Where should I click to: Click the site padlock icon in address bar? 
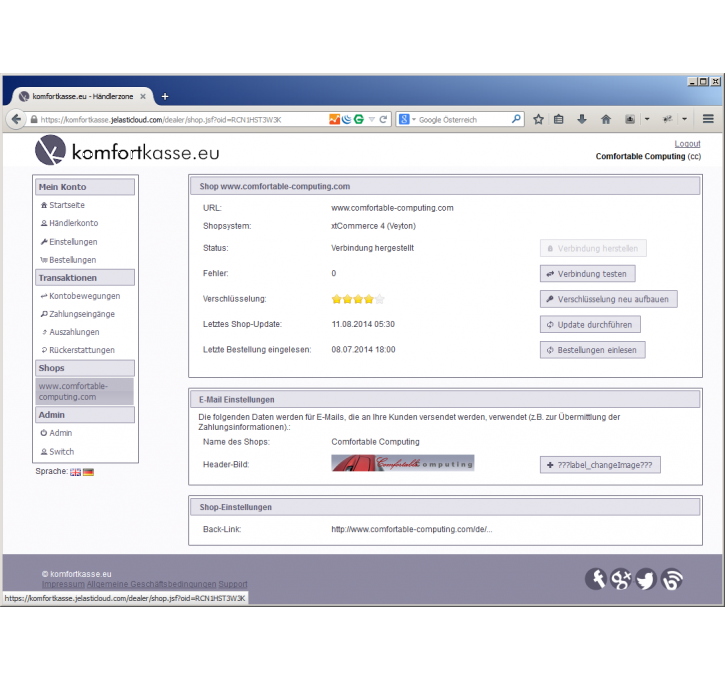point(34,119)
